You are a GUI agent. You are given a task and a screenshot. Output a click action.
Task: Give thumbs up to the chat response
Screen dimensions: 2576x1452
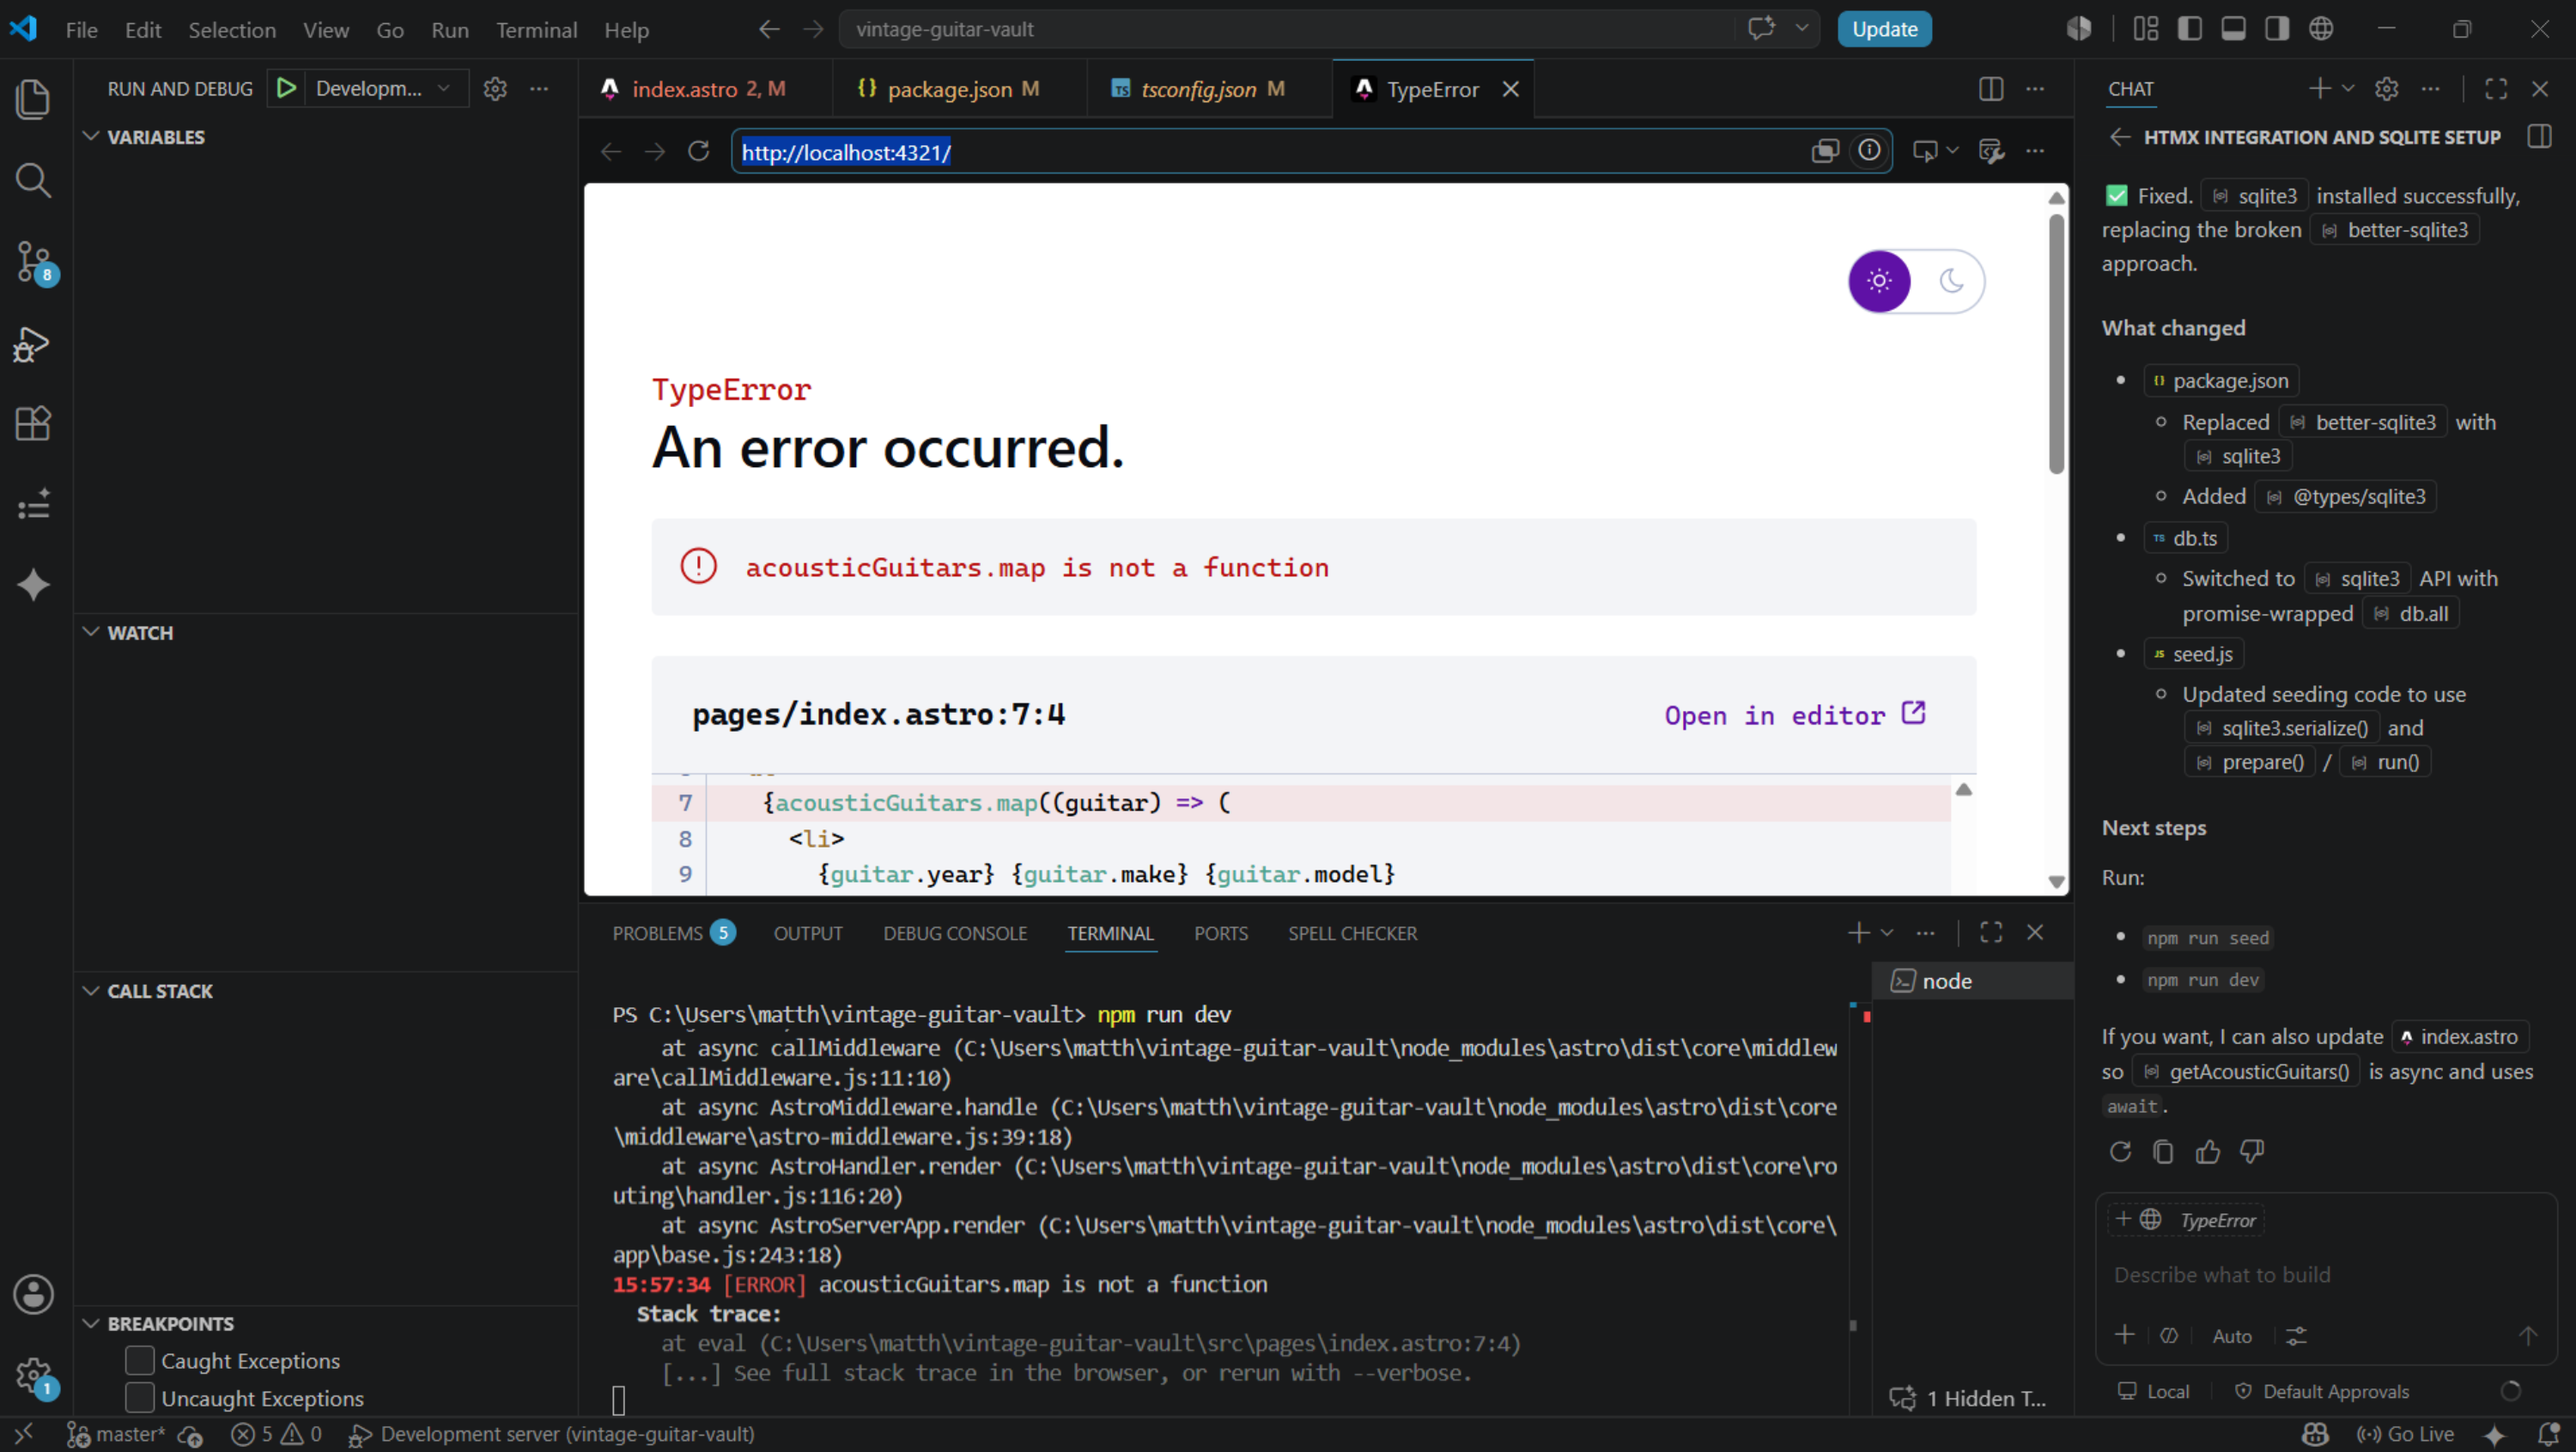[2207, 1152]
